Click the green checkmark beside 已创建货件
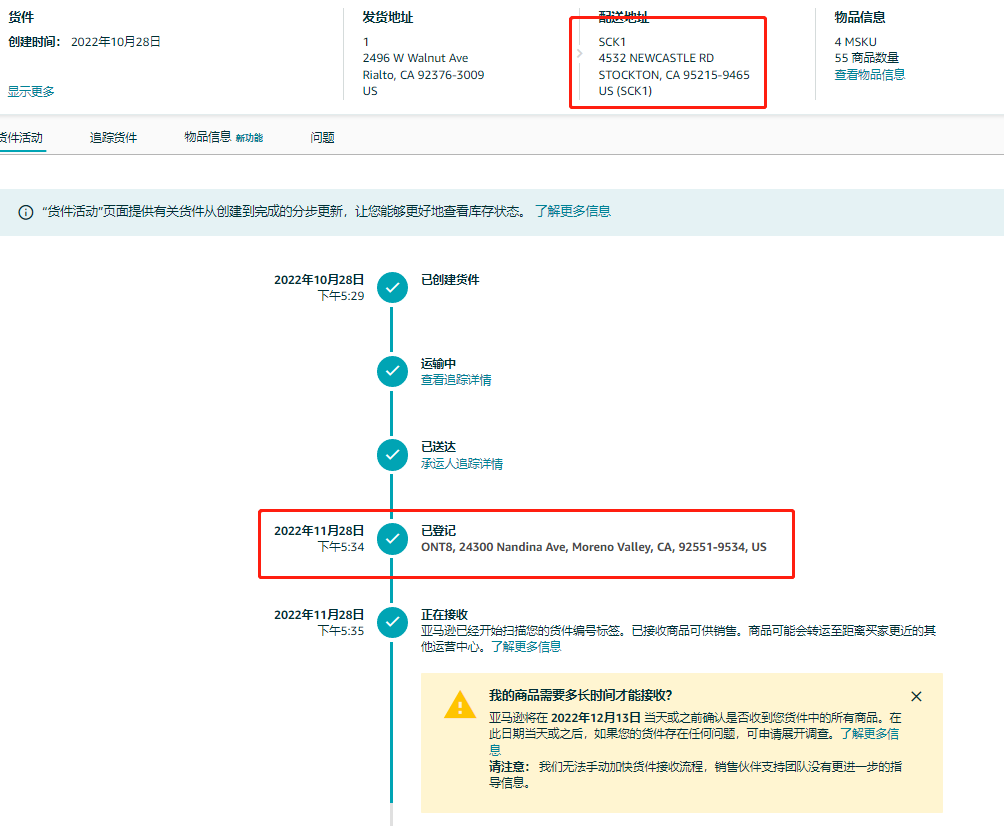Image resolution: width=1004 pixels, height=826 pixels. pyautogui.click(x=391, y=287)
